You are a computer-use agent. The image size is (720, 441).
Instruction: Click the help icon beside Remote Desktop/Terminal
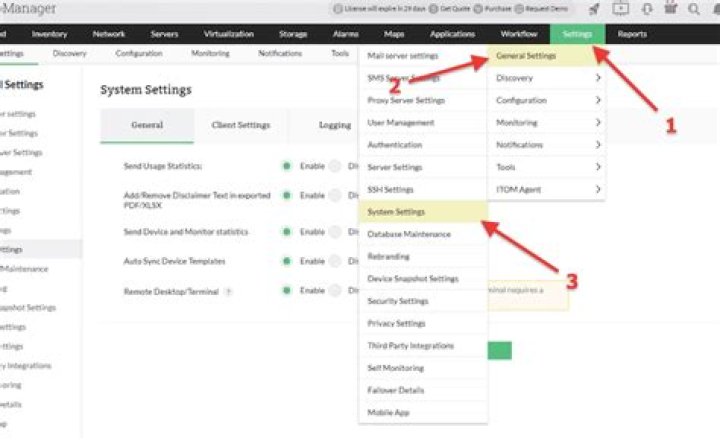(228, 292)
